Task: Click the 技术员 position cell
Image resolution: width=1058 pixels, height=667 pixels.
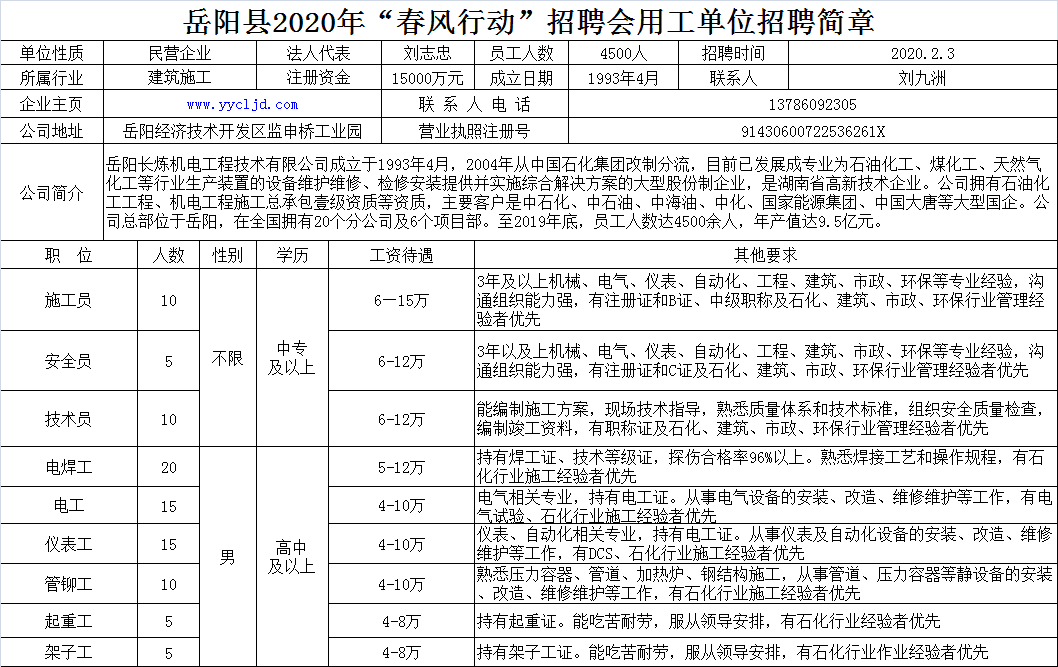Action: pyautogui.click(x=69, y=419)
